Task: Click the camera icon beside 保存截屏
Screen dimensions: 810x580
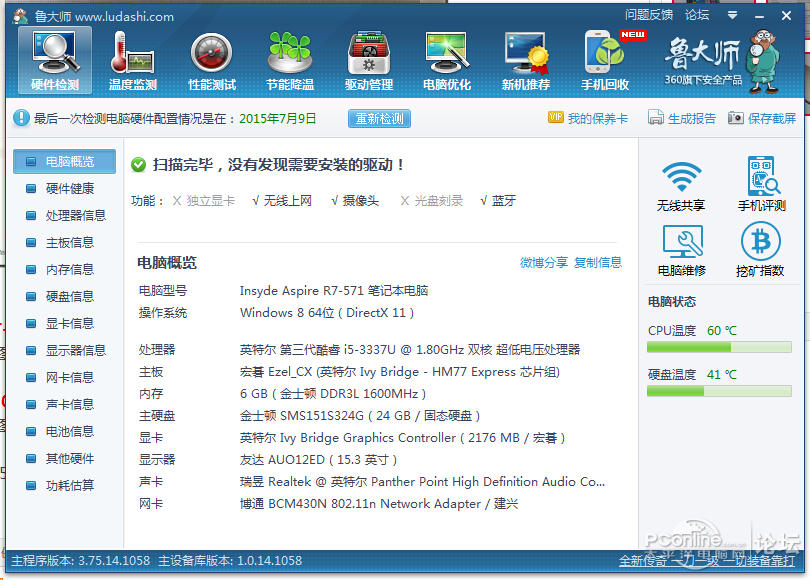Action: pyautogui.click(x=736, y=118)
